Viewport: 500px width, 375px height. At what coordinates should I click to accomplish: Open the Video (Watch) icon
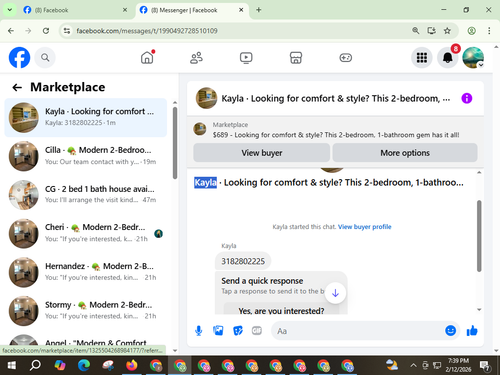[246, 58]
